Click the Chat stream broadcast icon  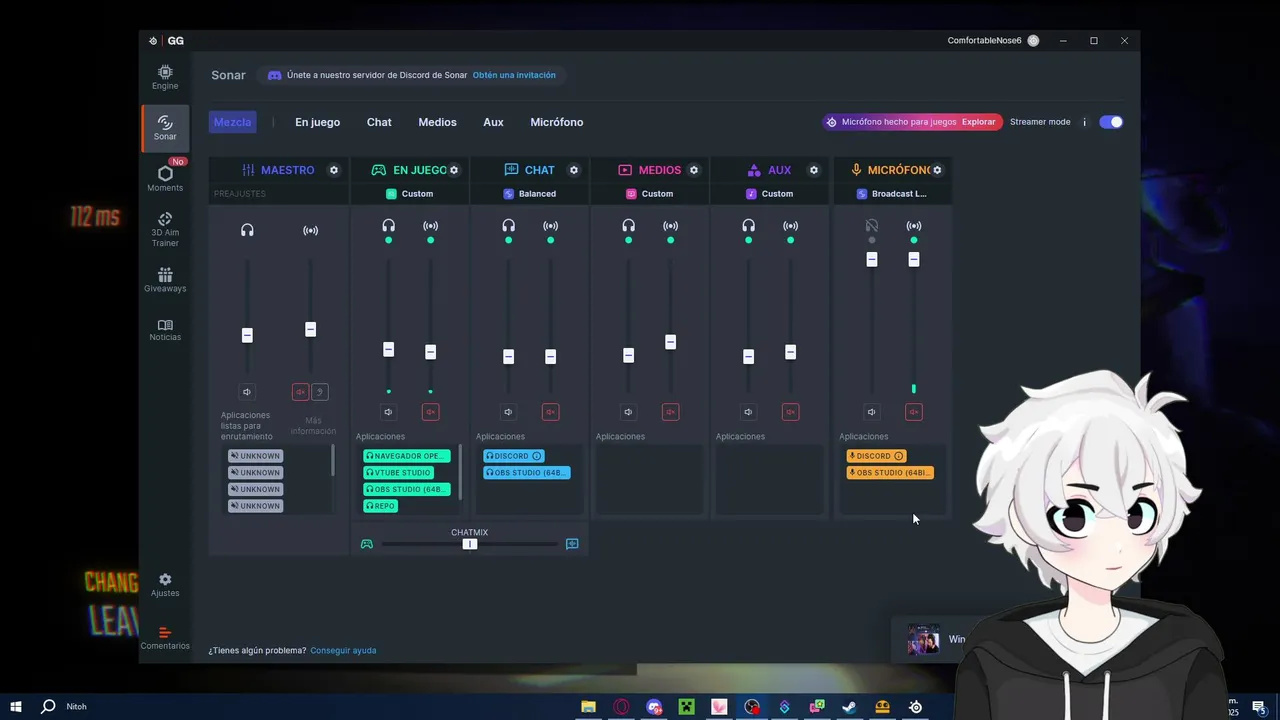click(551, 226)
